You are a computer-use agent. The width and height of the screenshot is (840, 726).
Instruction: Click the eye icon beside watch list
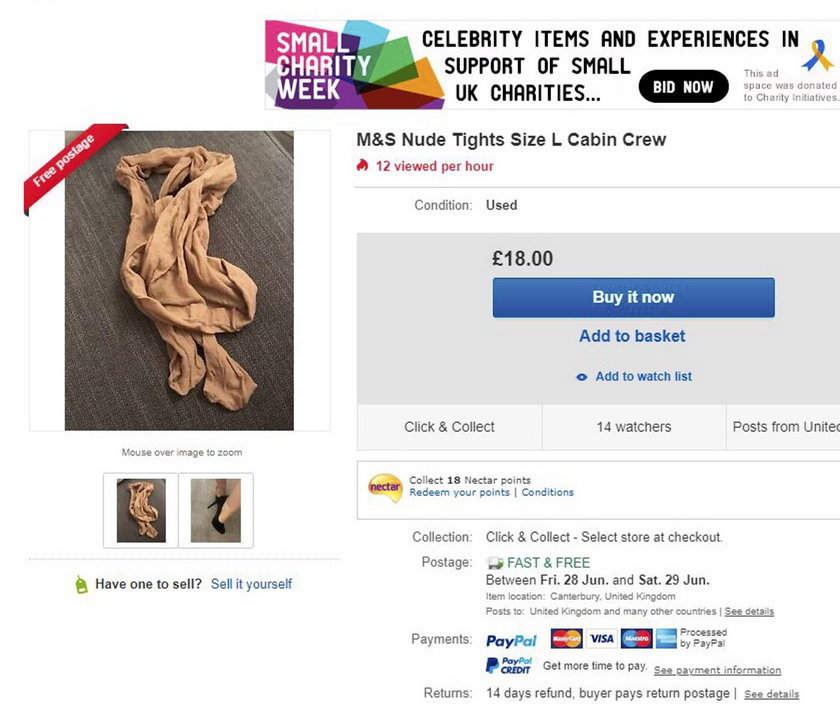point(581,377)
